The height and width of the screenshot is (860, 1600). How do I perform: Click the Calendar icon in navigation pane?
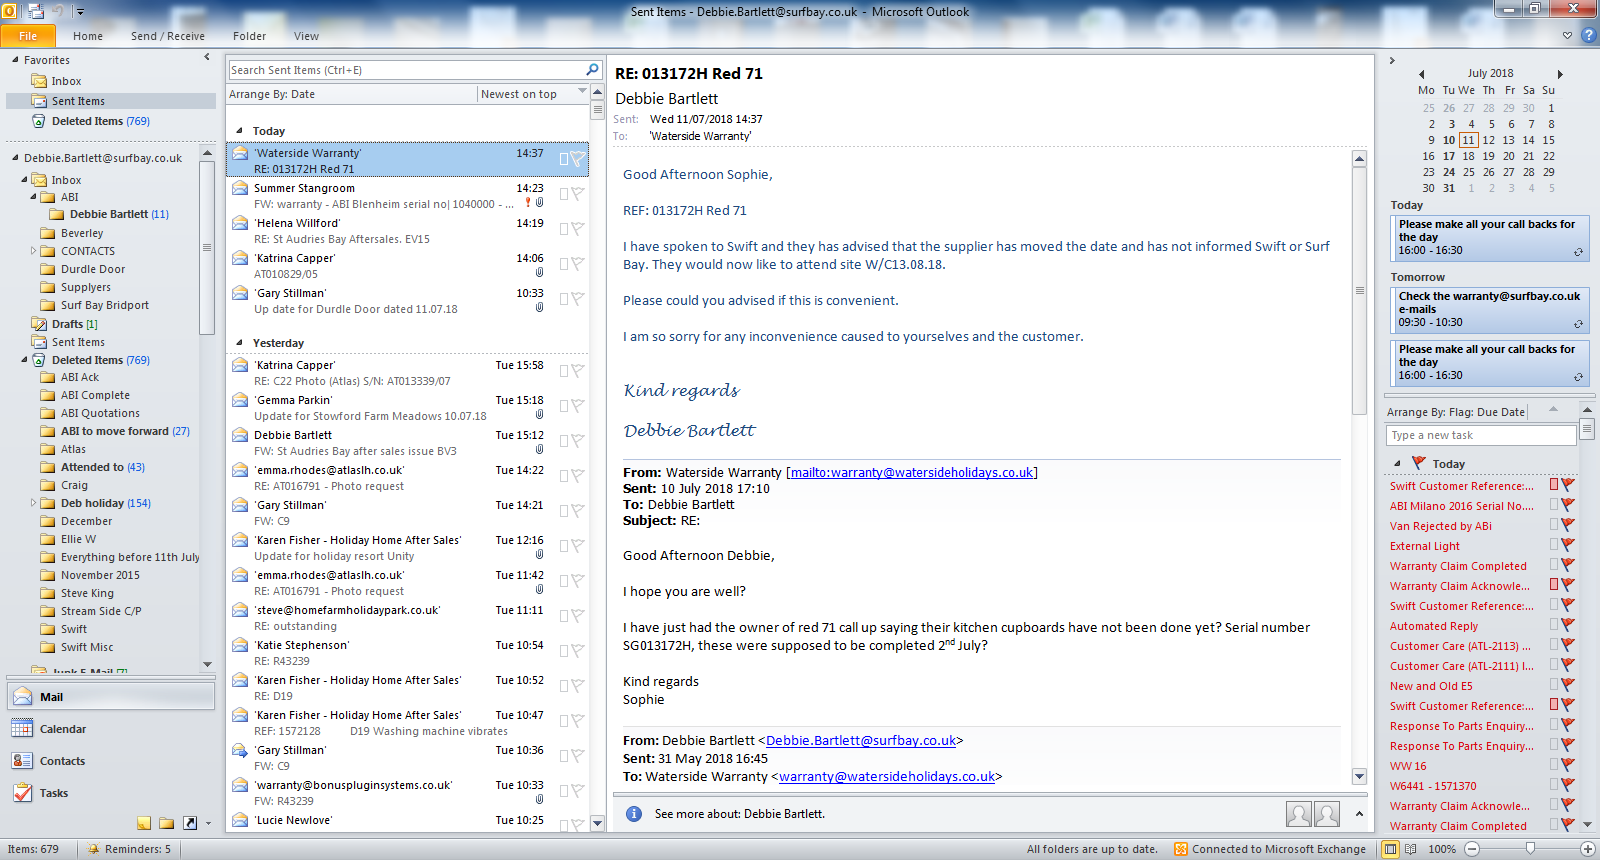point(22,729)
